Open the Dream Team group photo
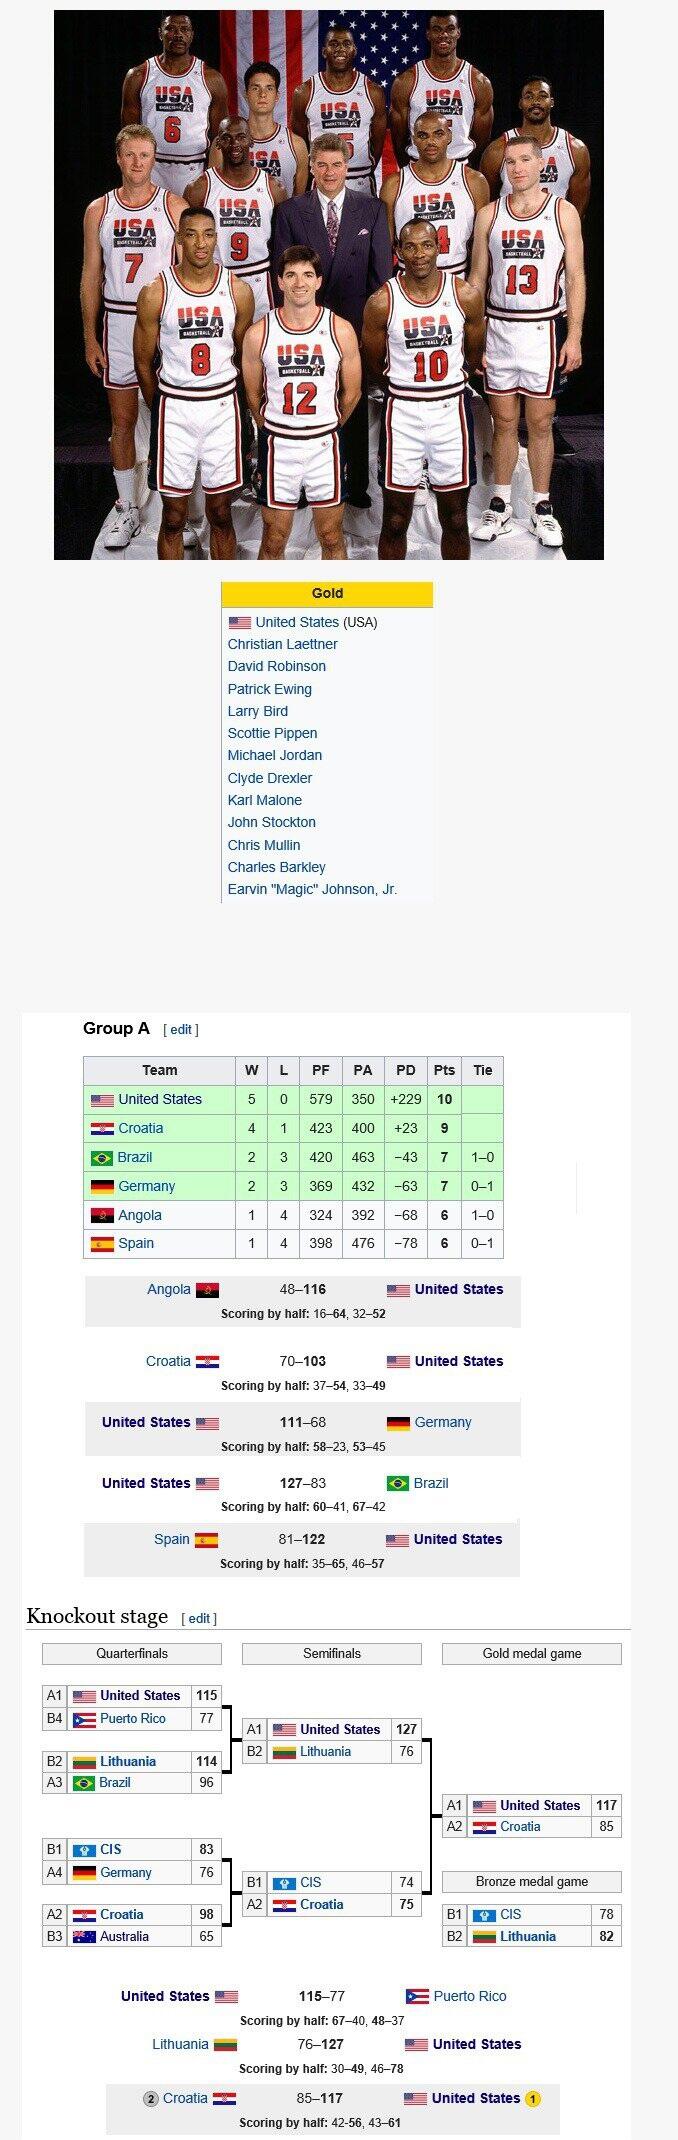The image size is (678, 2140). pos(328,285)
